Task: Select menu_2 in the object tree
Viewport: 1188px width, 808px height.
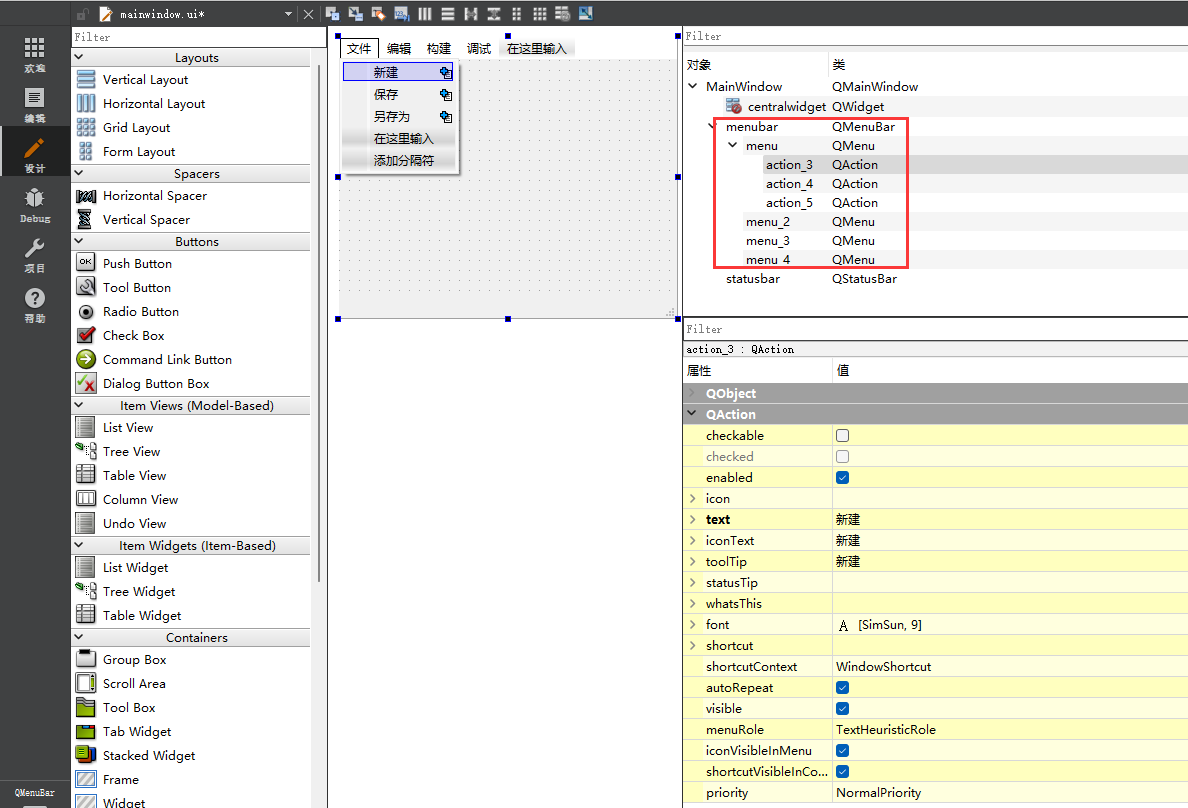Action: pos(768,221)
